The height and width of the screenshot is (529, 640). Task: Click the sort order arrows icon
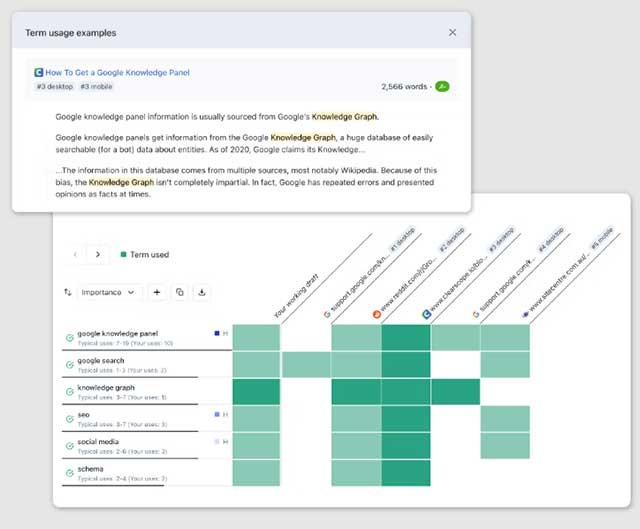point(68,292)
